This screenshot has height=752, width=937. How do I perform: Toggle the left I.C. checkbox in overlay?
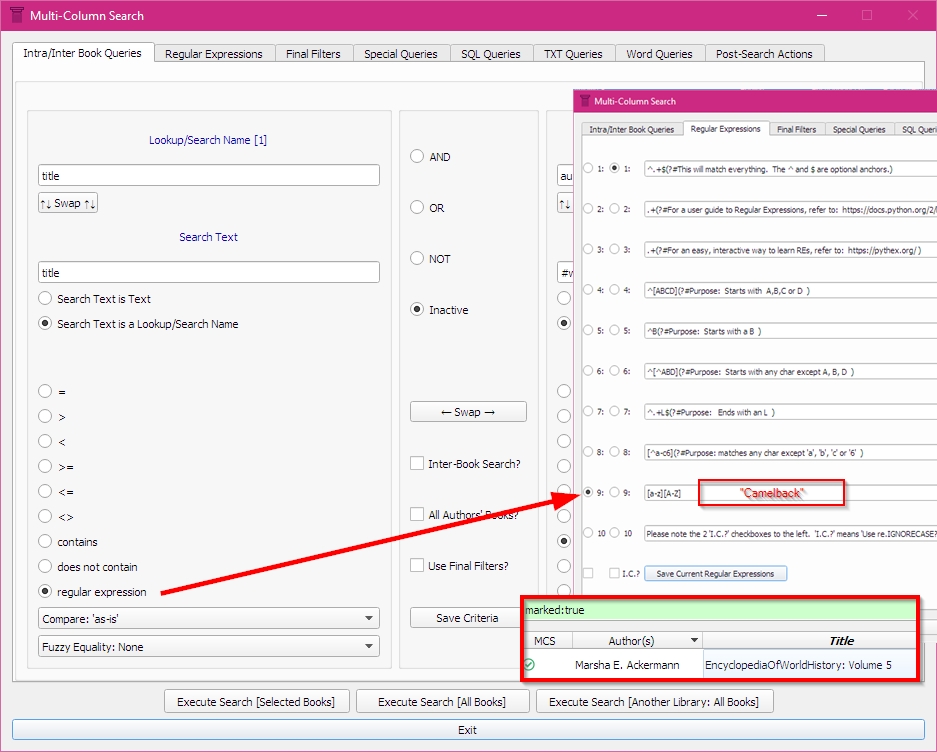[588, 573]
